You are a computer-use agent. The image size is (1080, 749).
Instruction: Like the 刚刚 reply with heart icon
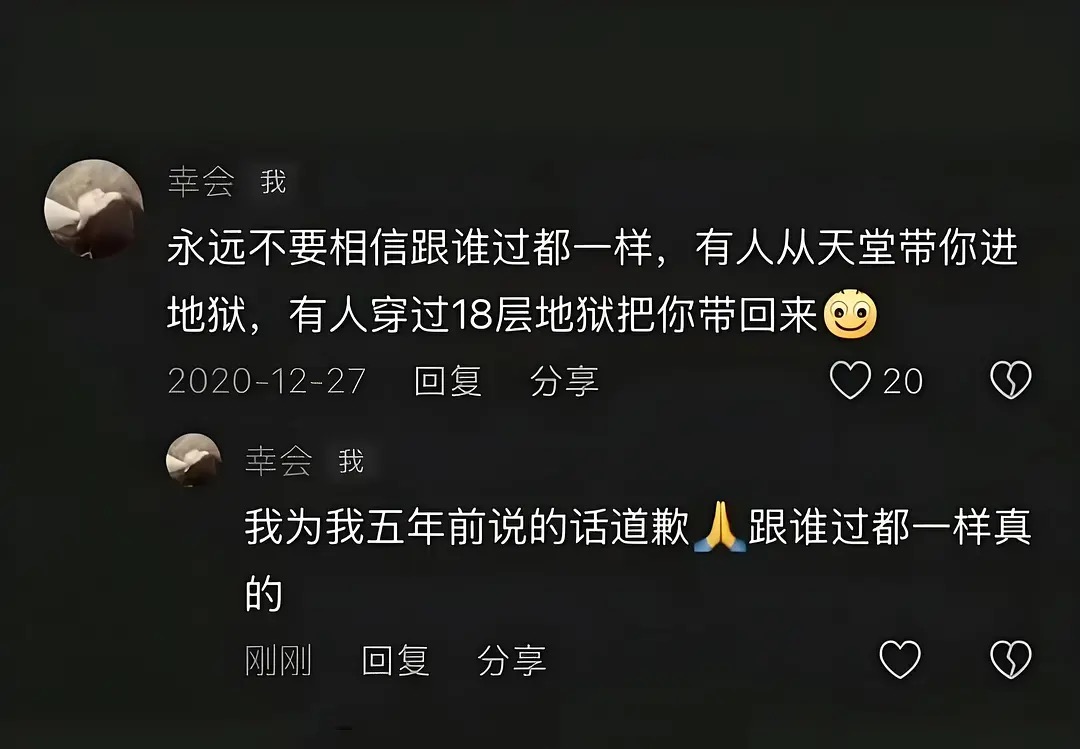(900, 659)
